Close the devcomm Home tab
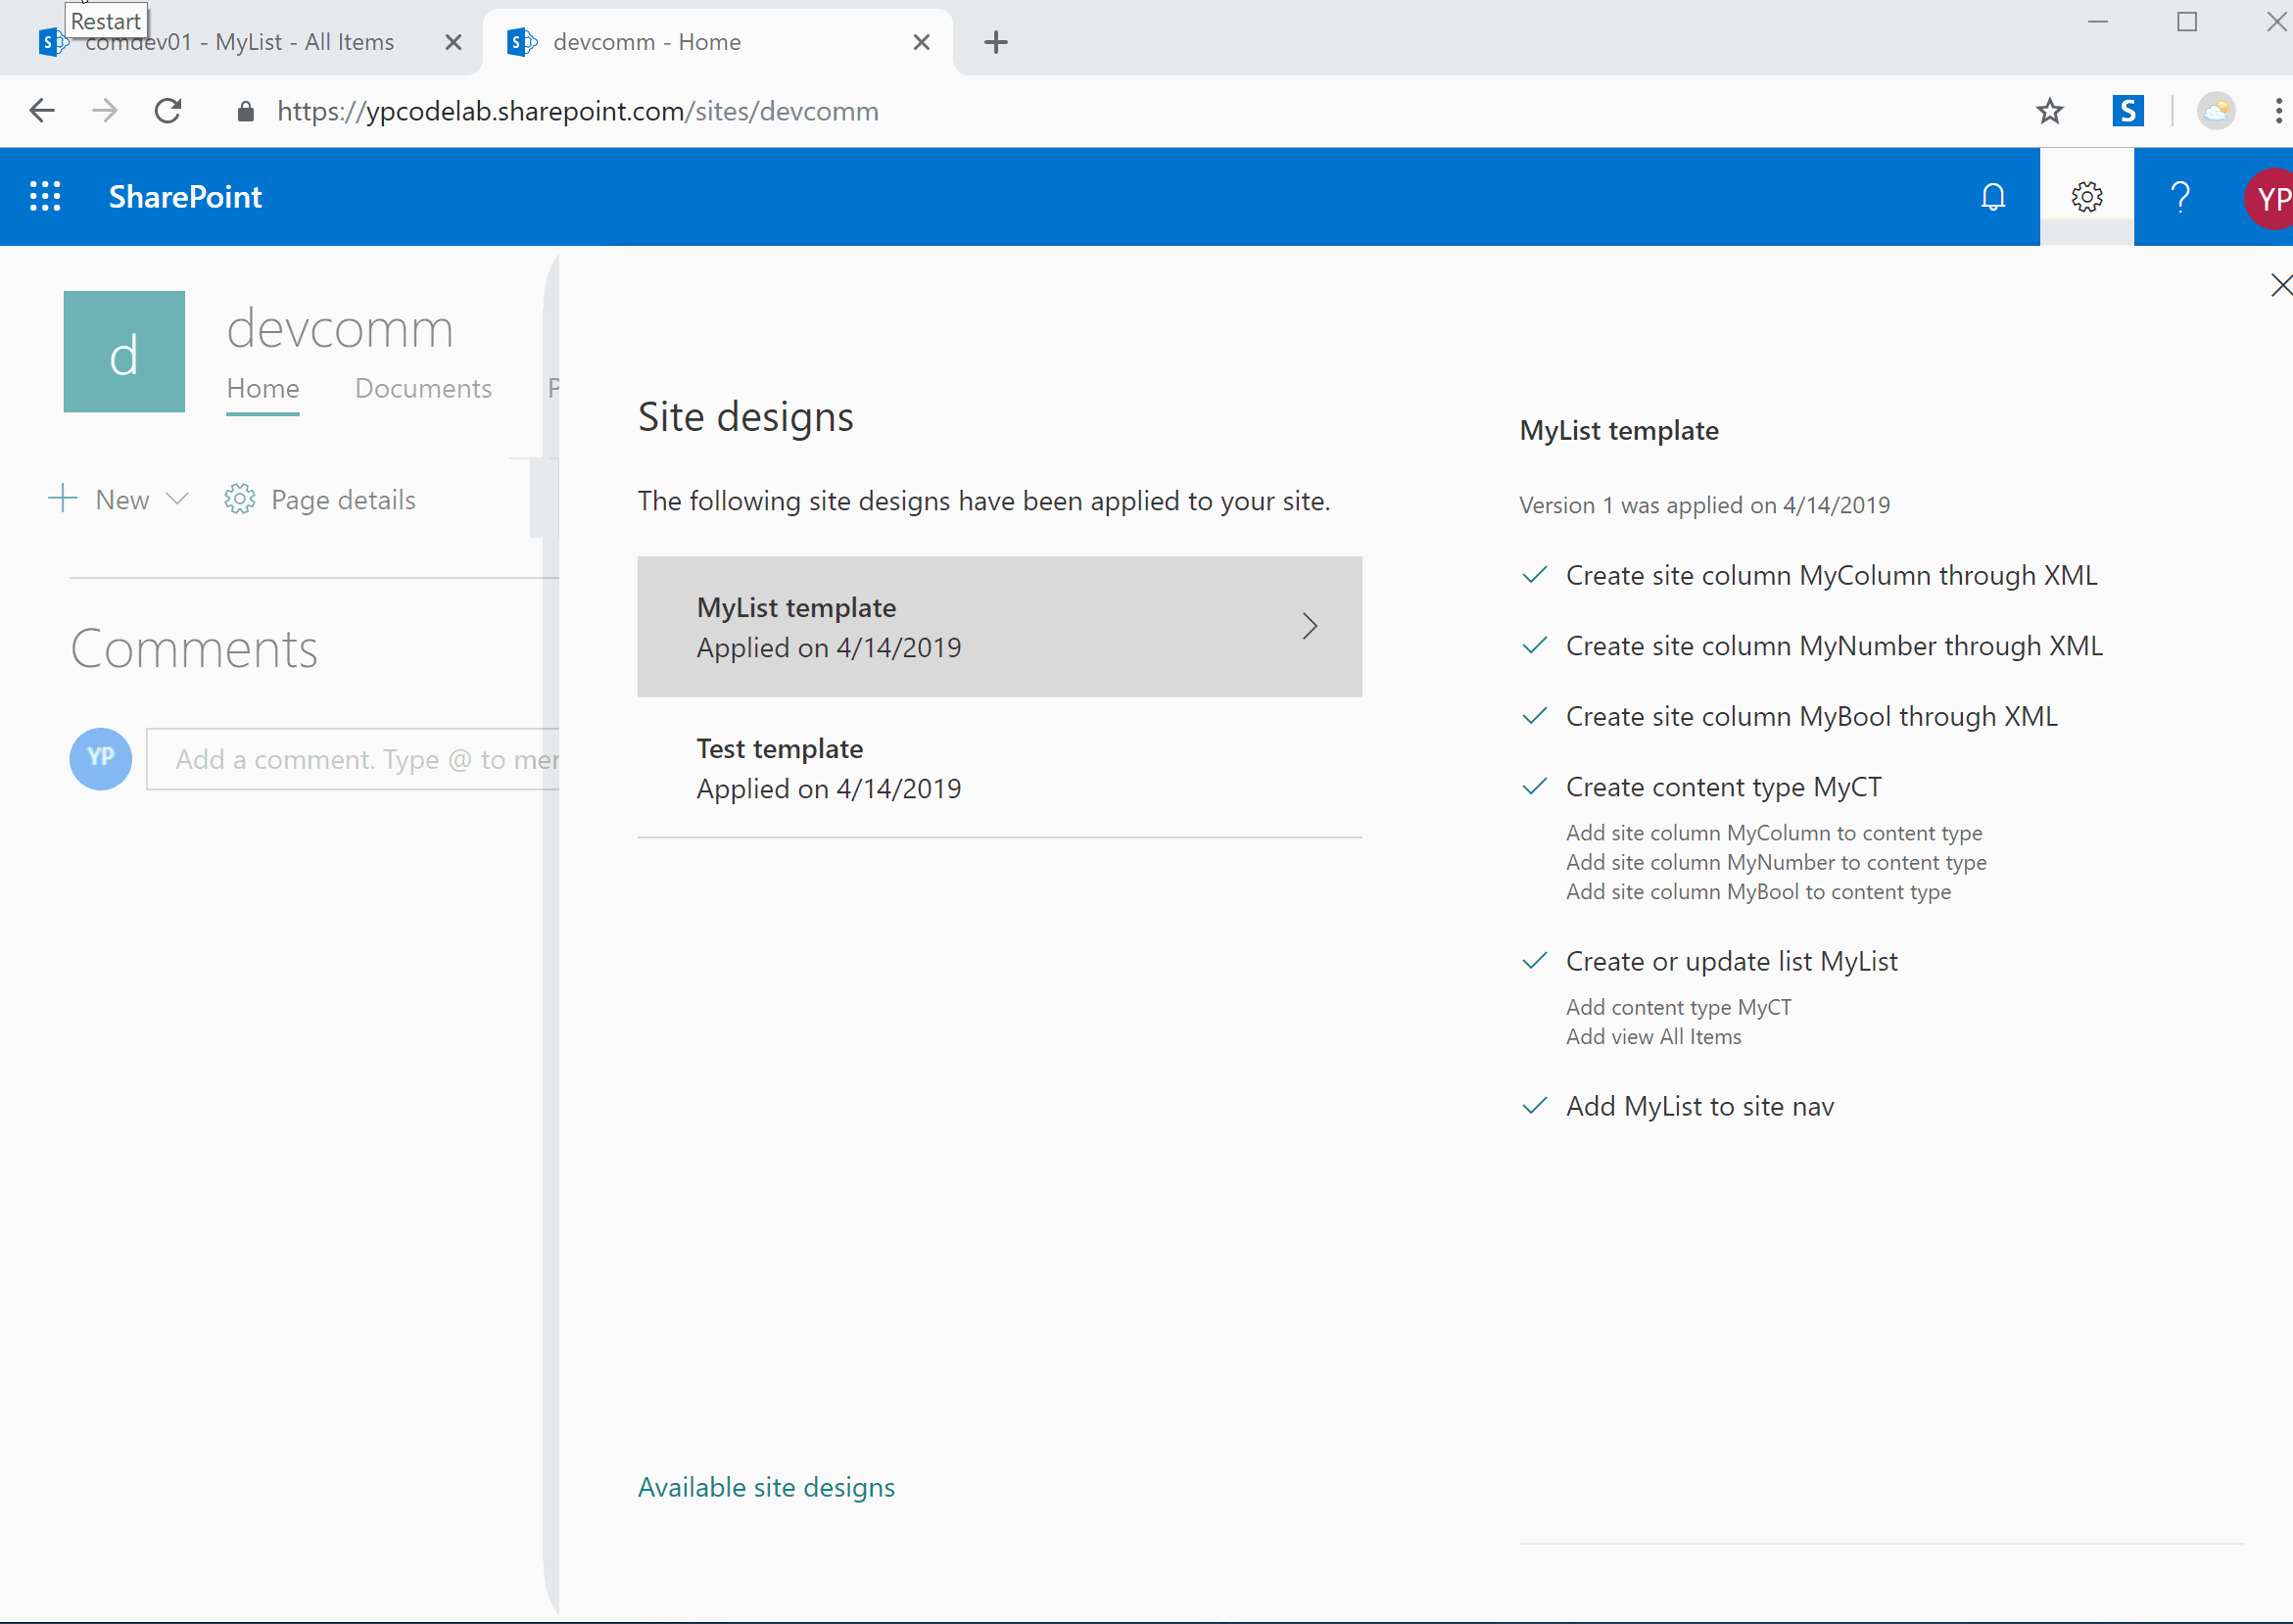 pos(921,42)
